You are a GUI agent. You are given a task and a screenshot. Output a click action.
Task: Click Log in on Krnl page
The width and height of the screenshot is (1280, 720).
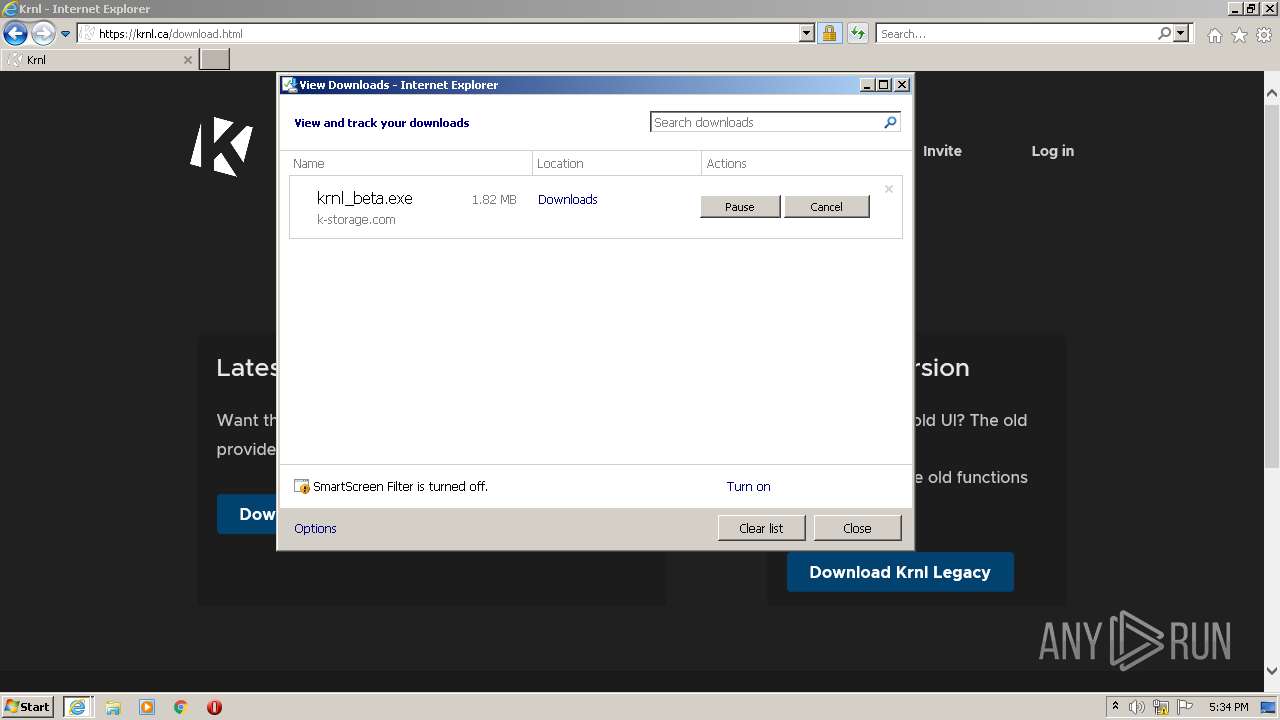(x=1052, y=151)
